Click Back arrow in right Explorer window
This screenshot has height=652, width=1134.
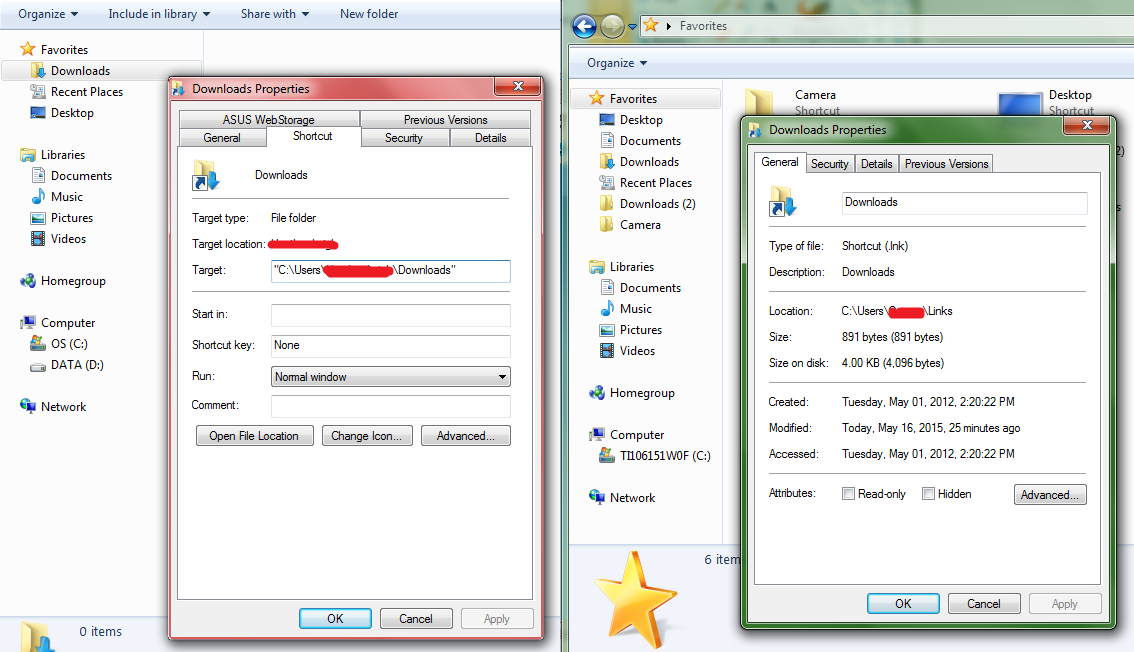[584, 27]
